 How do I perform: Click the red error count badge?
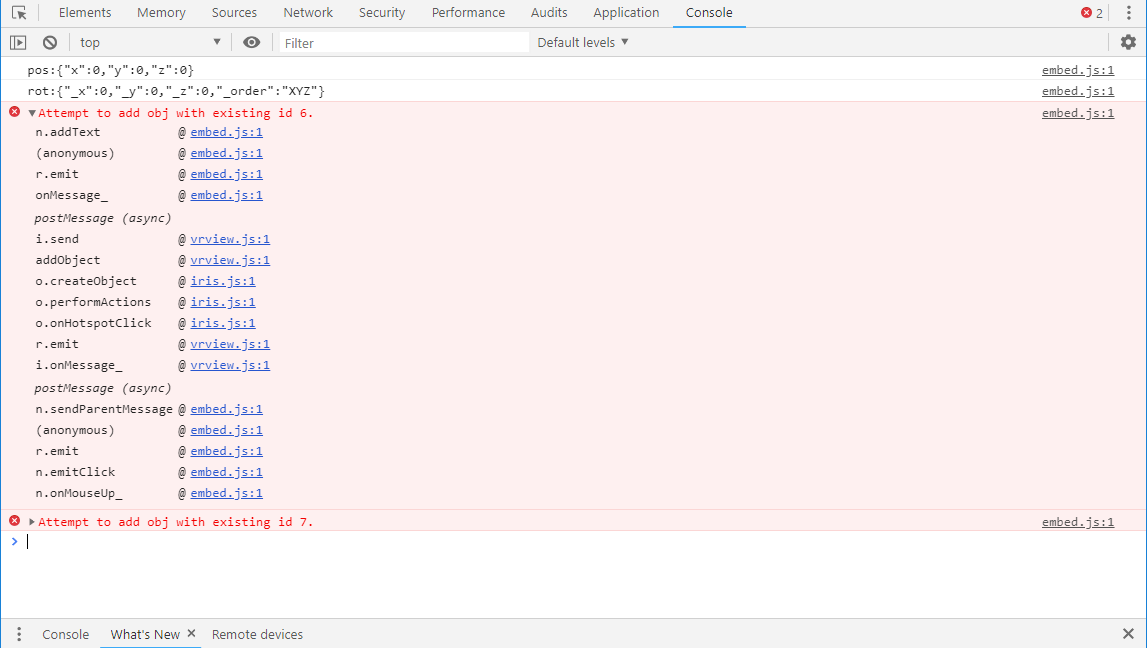click(1092, 13)
